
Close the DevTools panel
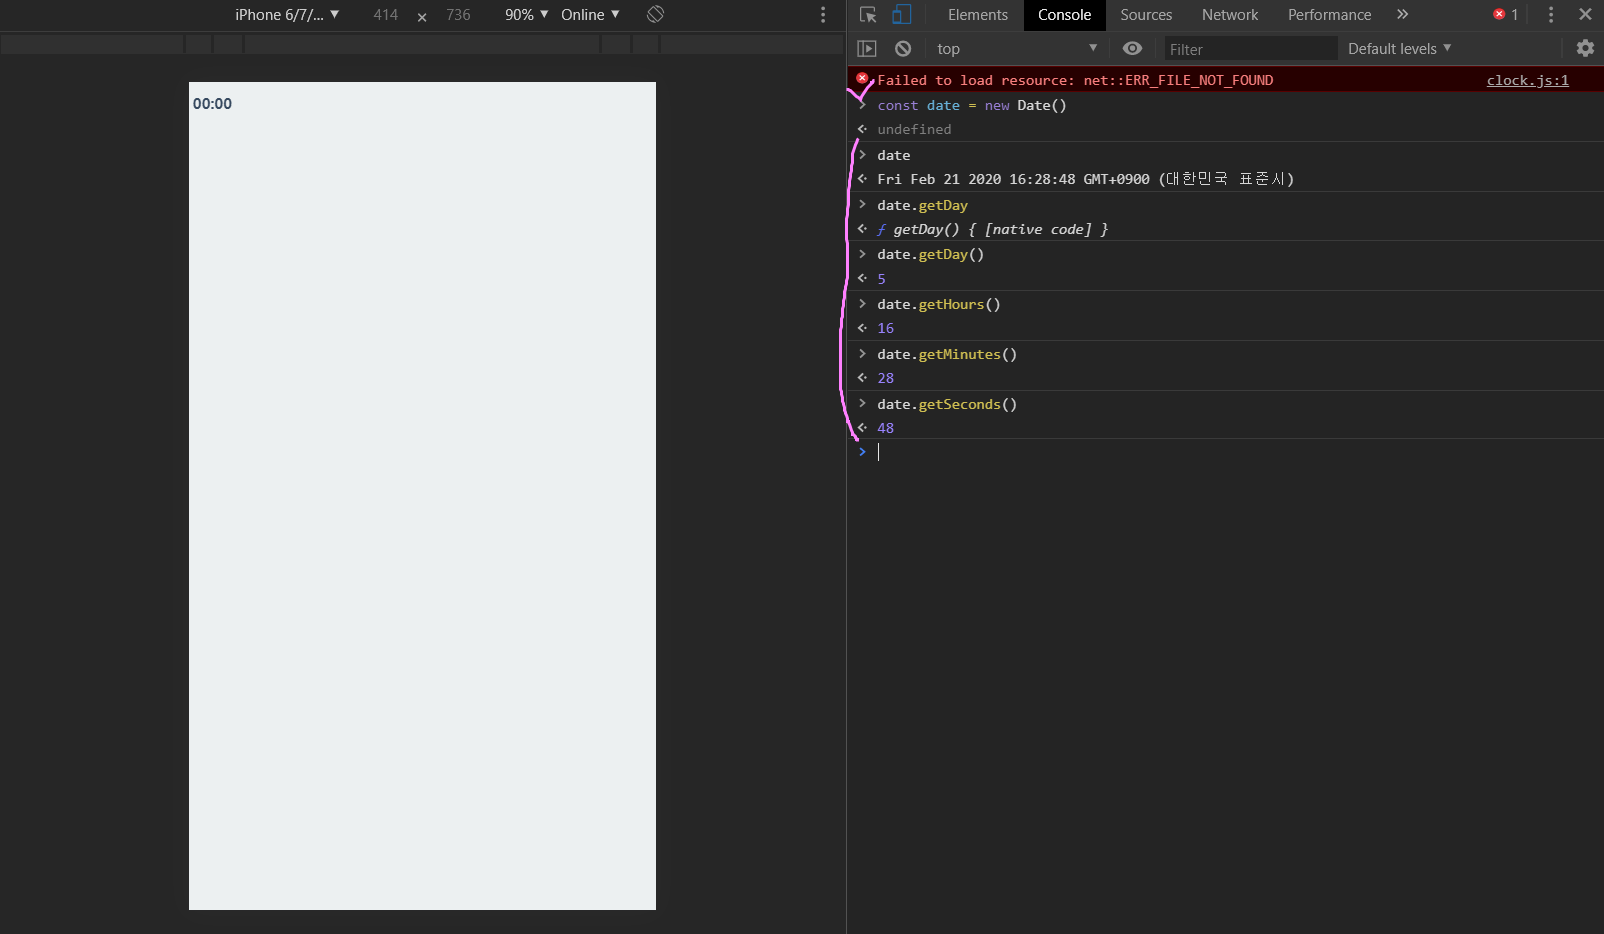point(1585,15)
